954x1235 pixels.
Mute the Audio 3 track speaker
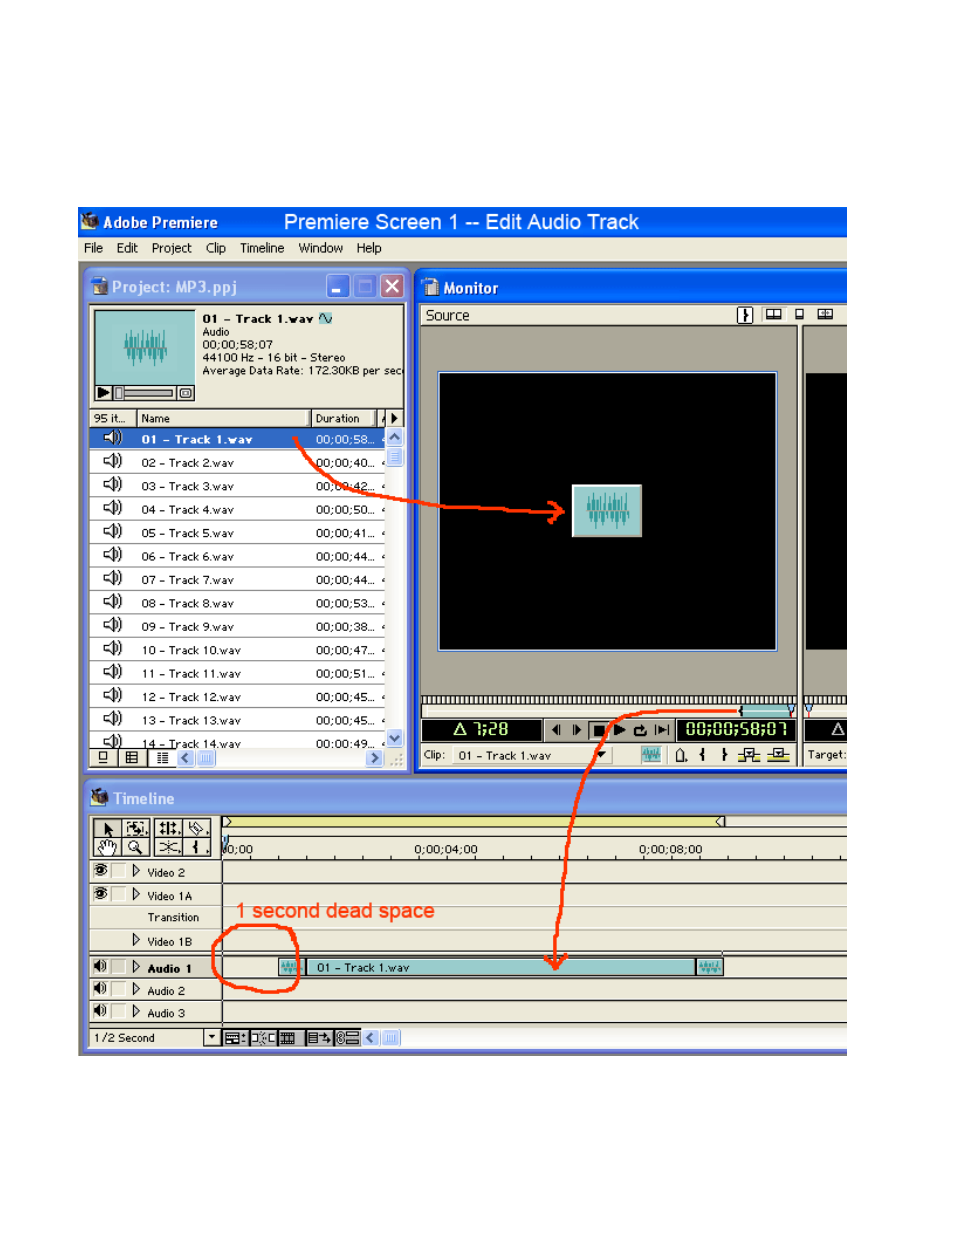pos(100,1011)
